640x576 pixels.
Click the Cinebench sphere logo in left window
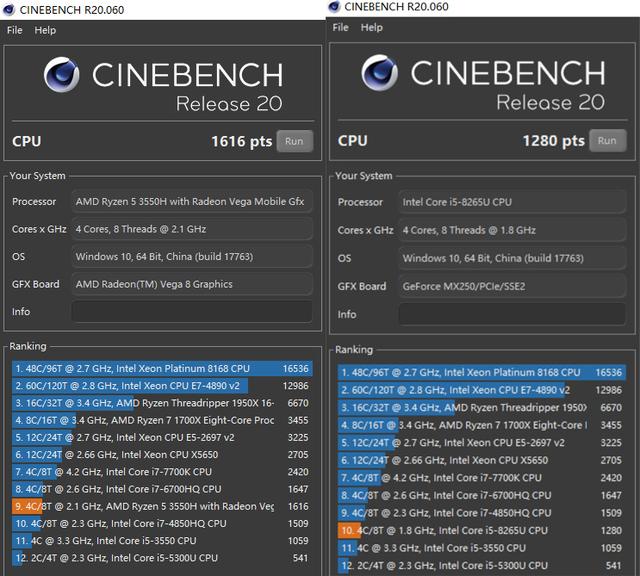[x=62, y=75]
